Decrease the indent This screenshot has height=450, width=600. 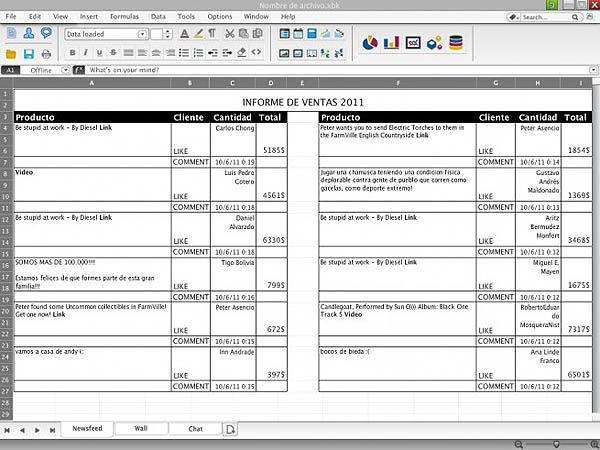212,52
